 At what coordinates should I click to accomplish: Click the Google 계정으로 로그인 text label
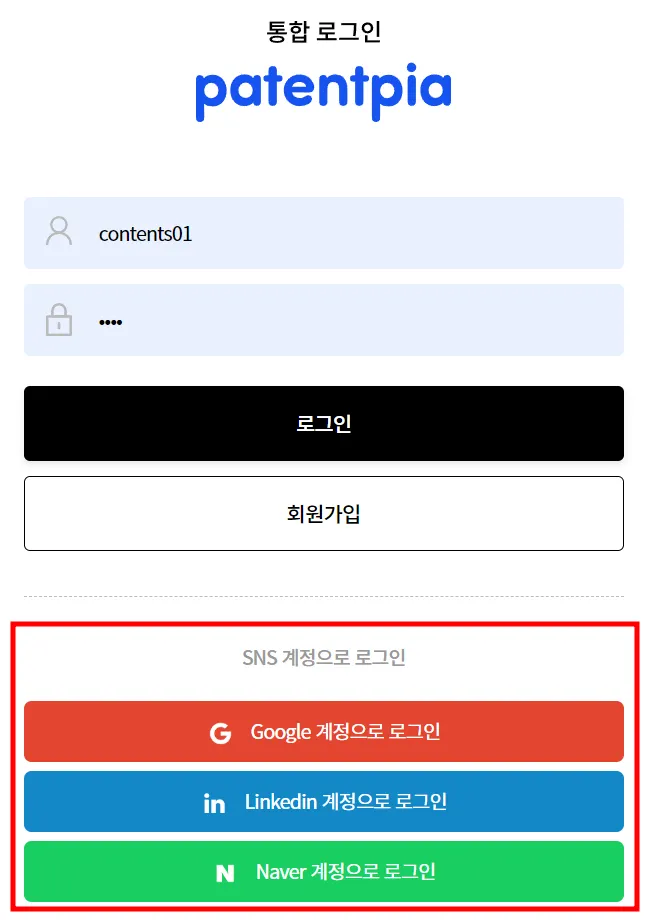[345, 732]
